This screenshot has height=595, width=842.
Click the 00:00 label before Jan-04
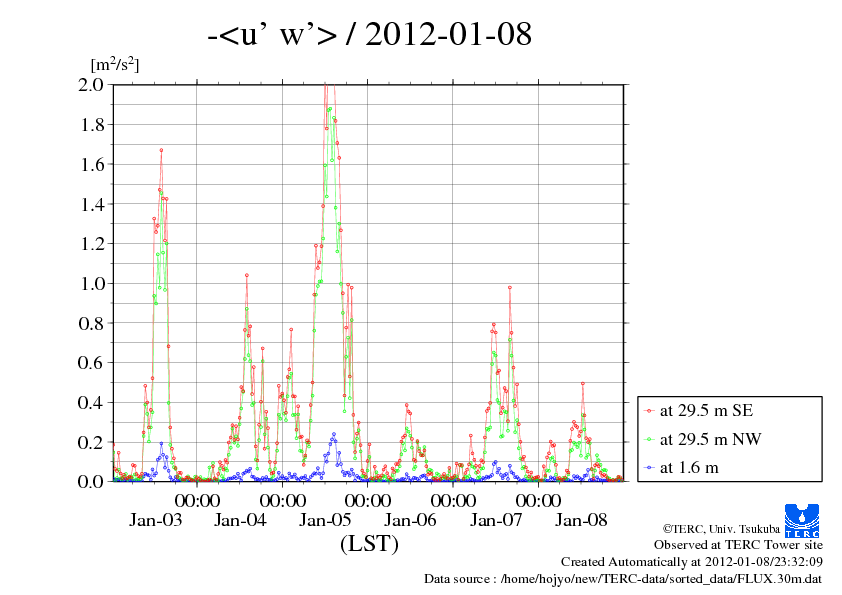[197, 501]
